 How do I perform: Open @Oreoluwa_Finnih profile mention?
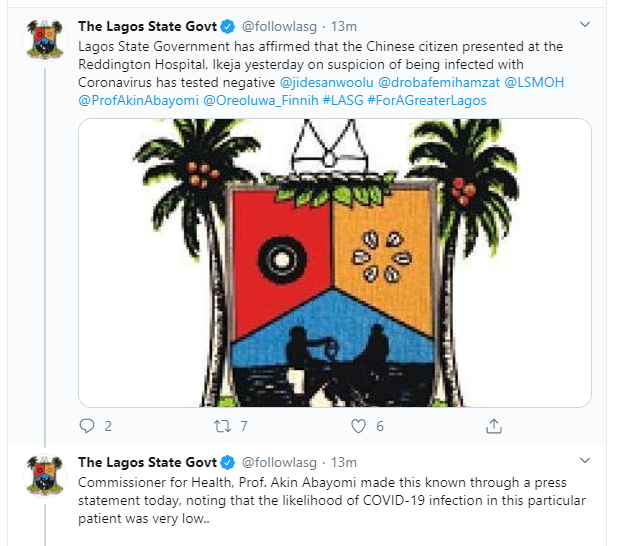pyautogui.click(x=256, y=101)
